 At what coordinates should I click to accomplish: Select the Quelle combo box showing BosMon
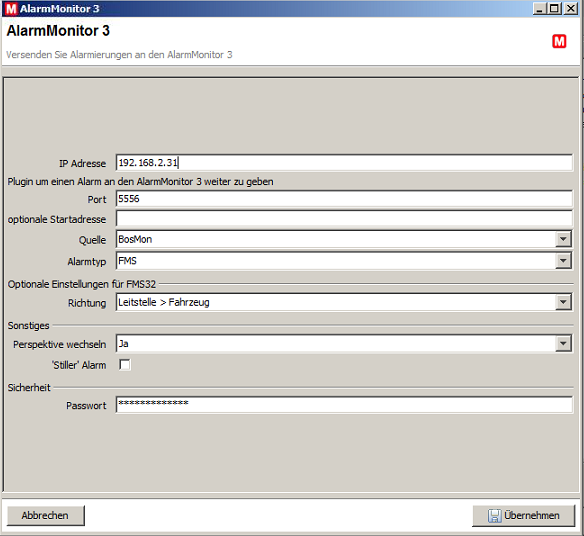tap(344, 239)
